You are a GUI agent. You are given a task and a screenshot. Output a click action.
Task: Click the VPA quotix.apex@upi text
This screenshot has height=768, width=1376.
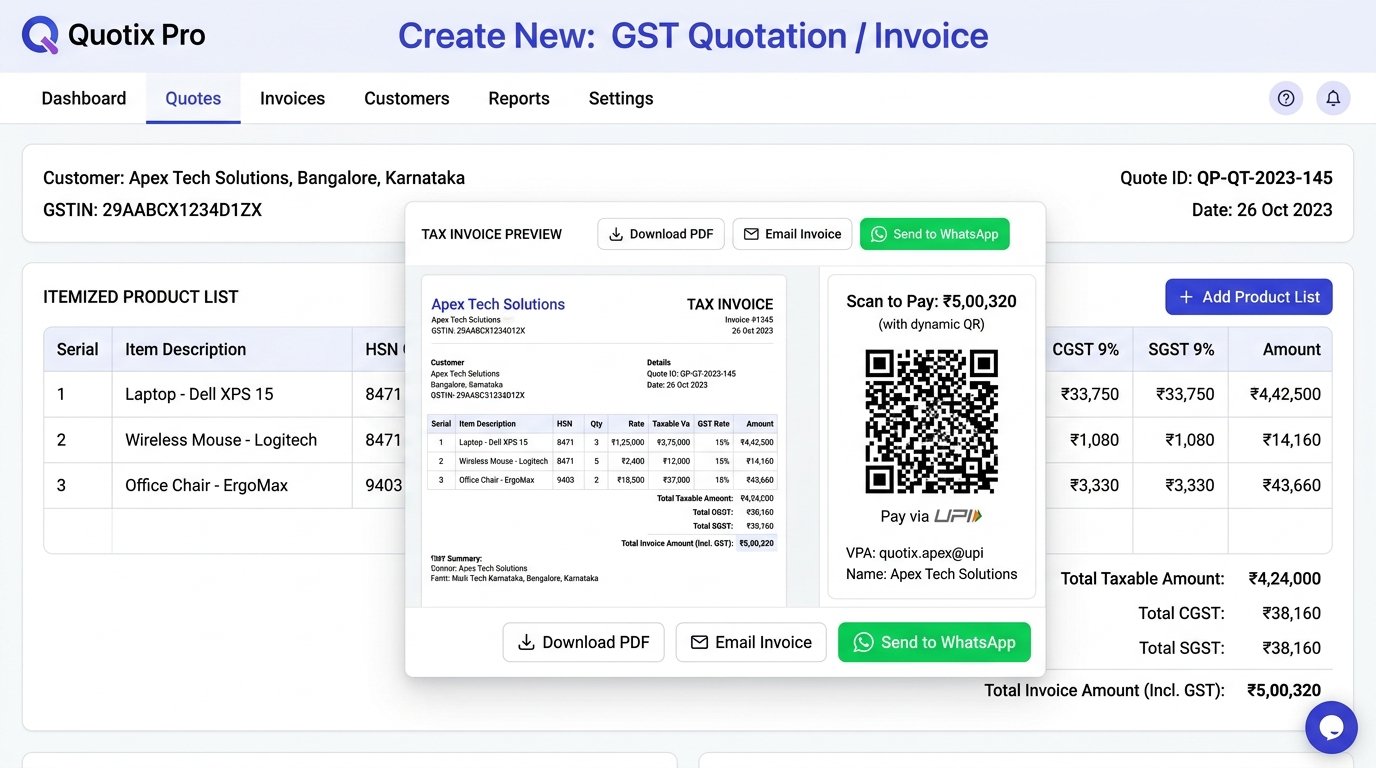pos(915,552)
